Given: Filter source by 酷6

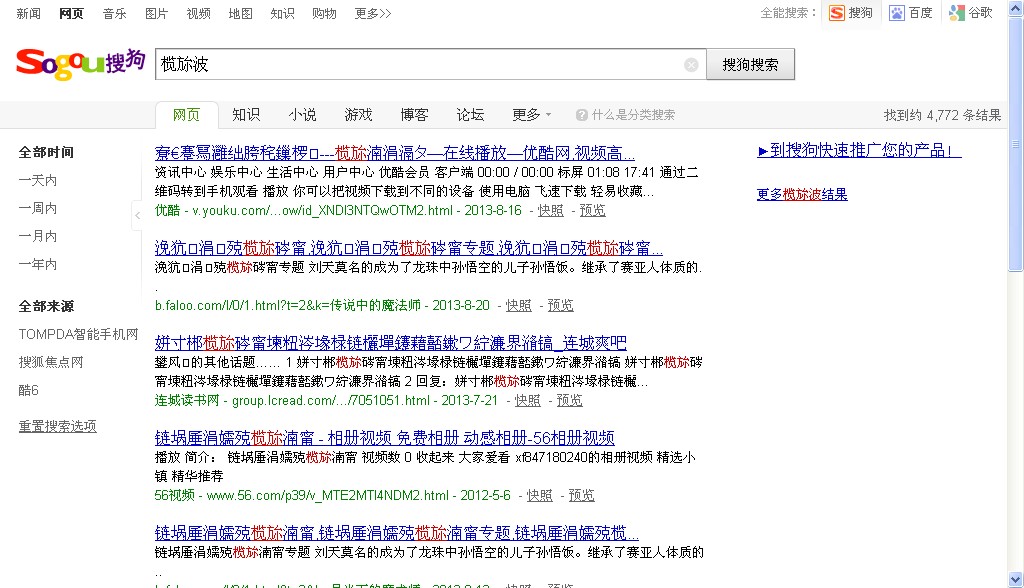Looking at the screenshot, I should [29, 390].
